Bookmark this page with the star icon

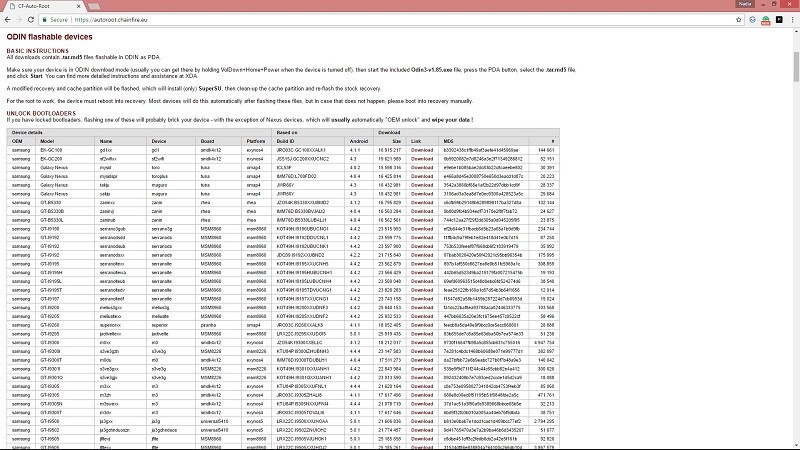738,20
